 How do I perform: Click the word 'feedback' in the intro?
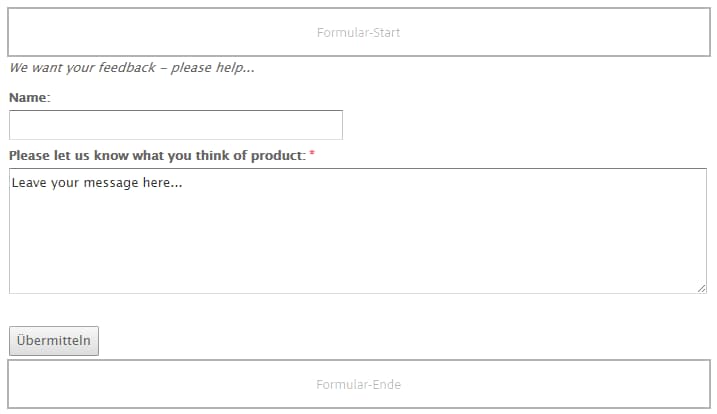click(x=127, y=67)
